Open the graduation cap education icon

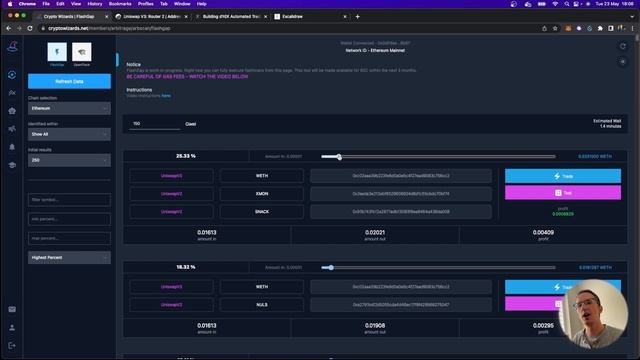12,165
